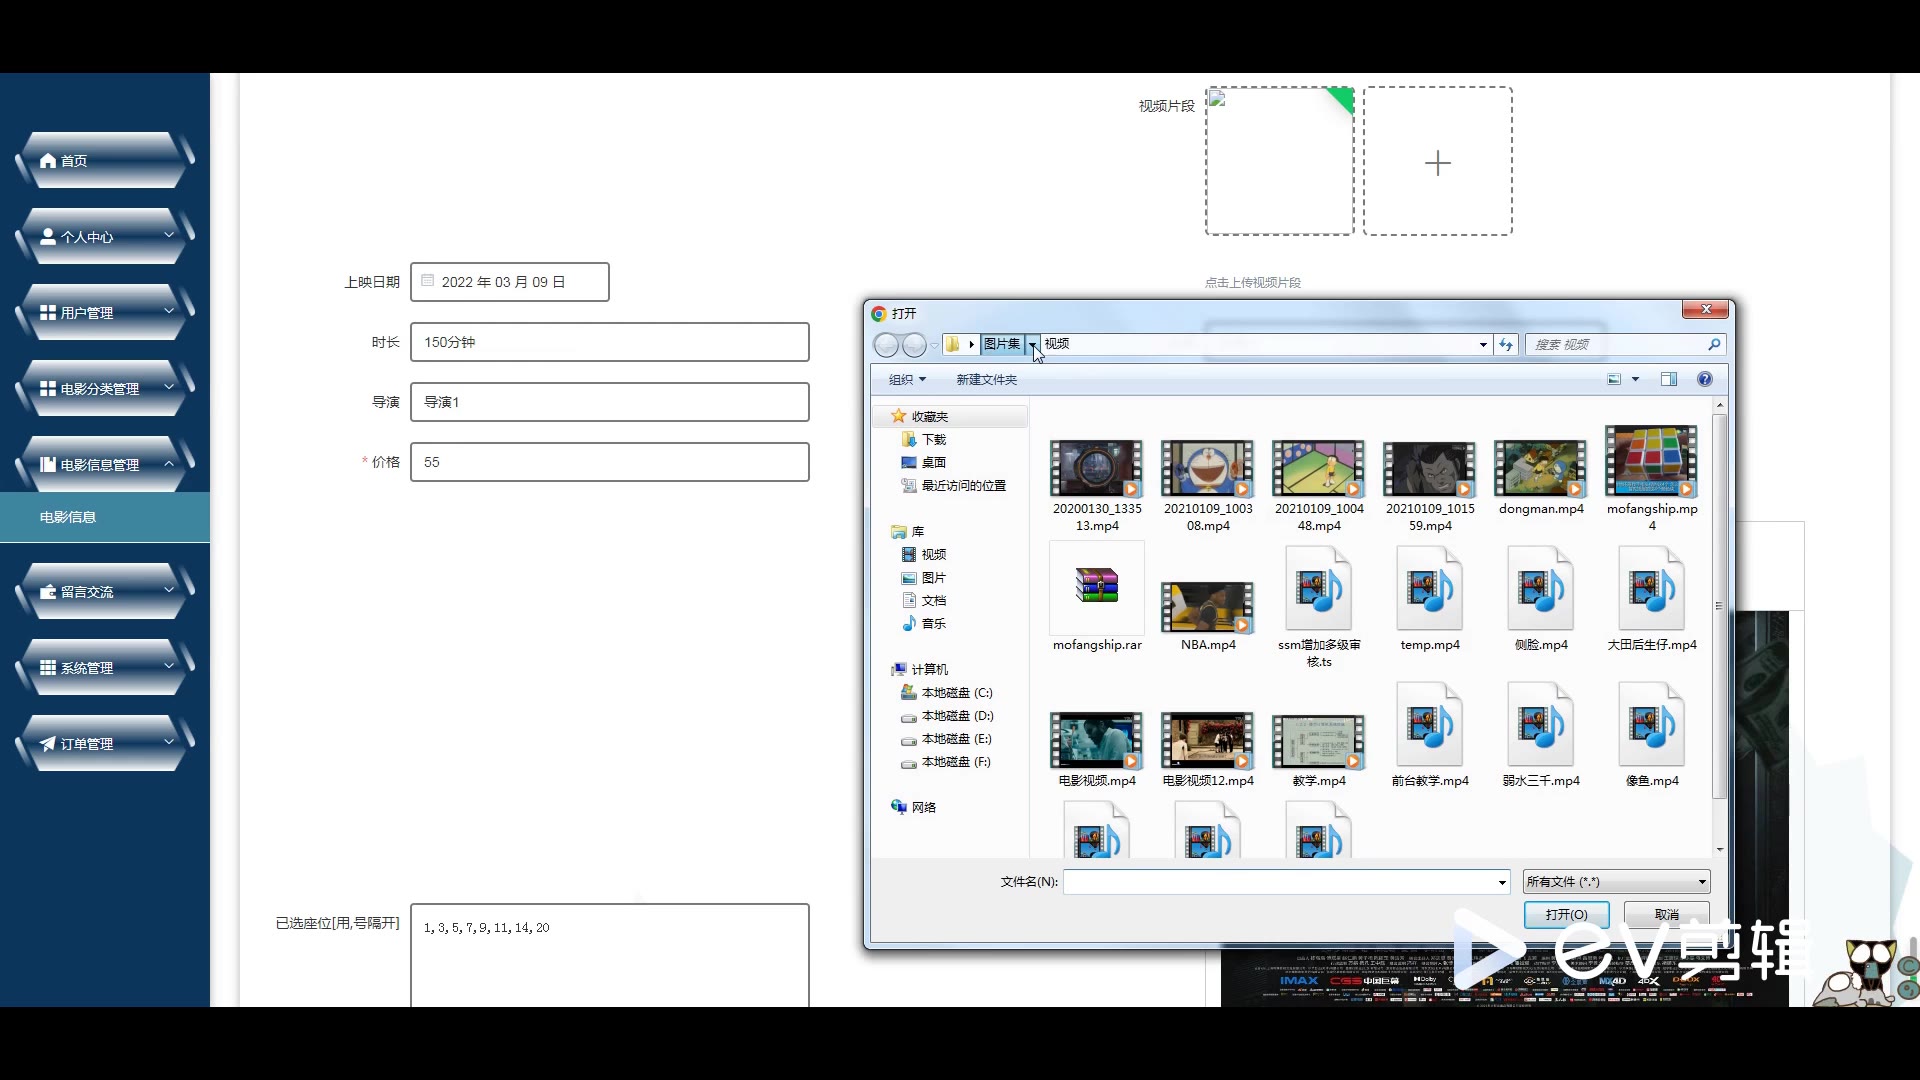This screenshot has height=1080, width=1920.
Task: Open the file type filter dropdown
Action: tap(1616, 881)
